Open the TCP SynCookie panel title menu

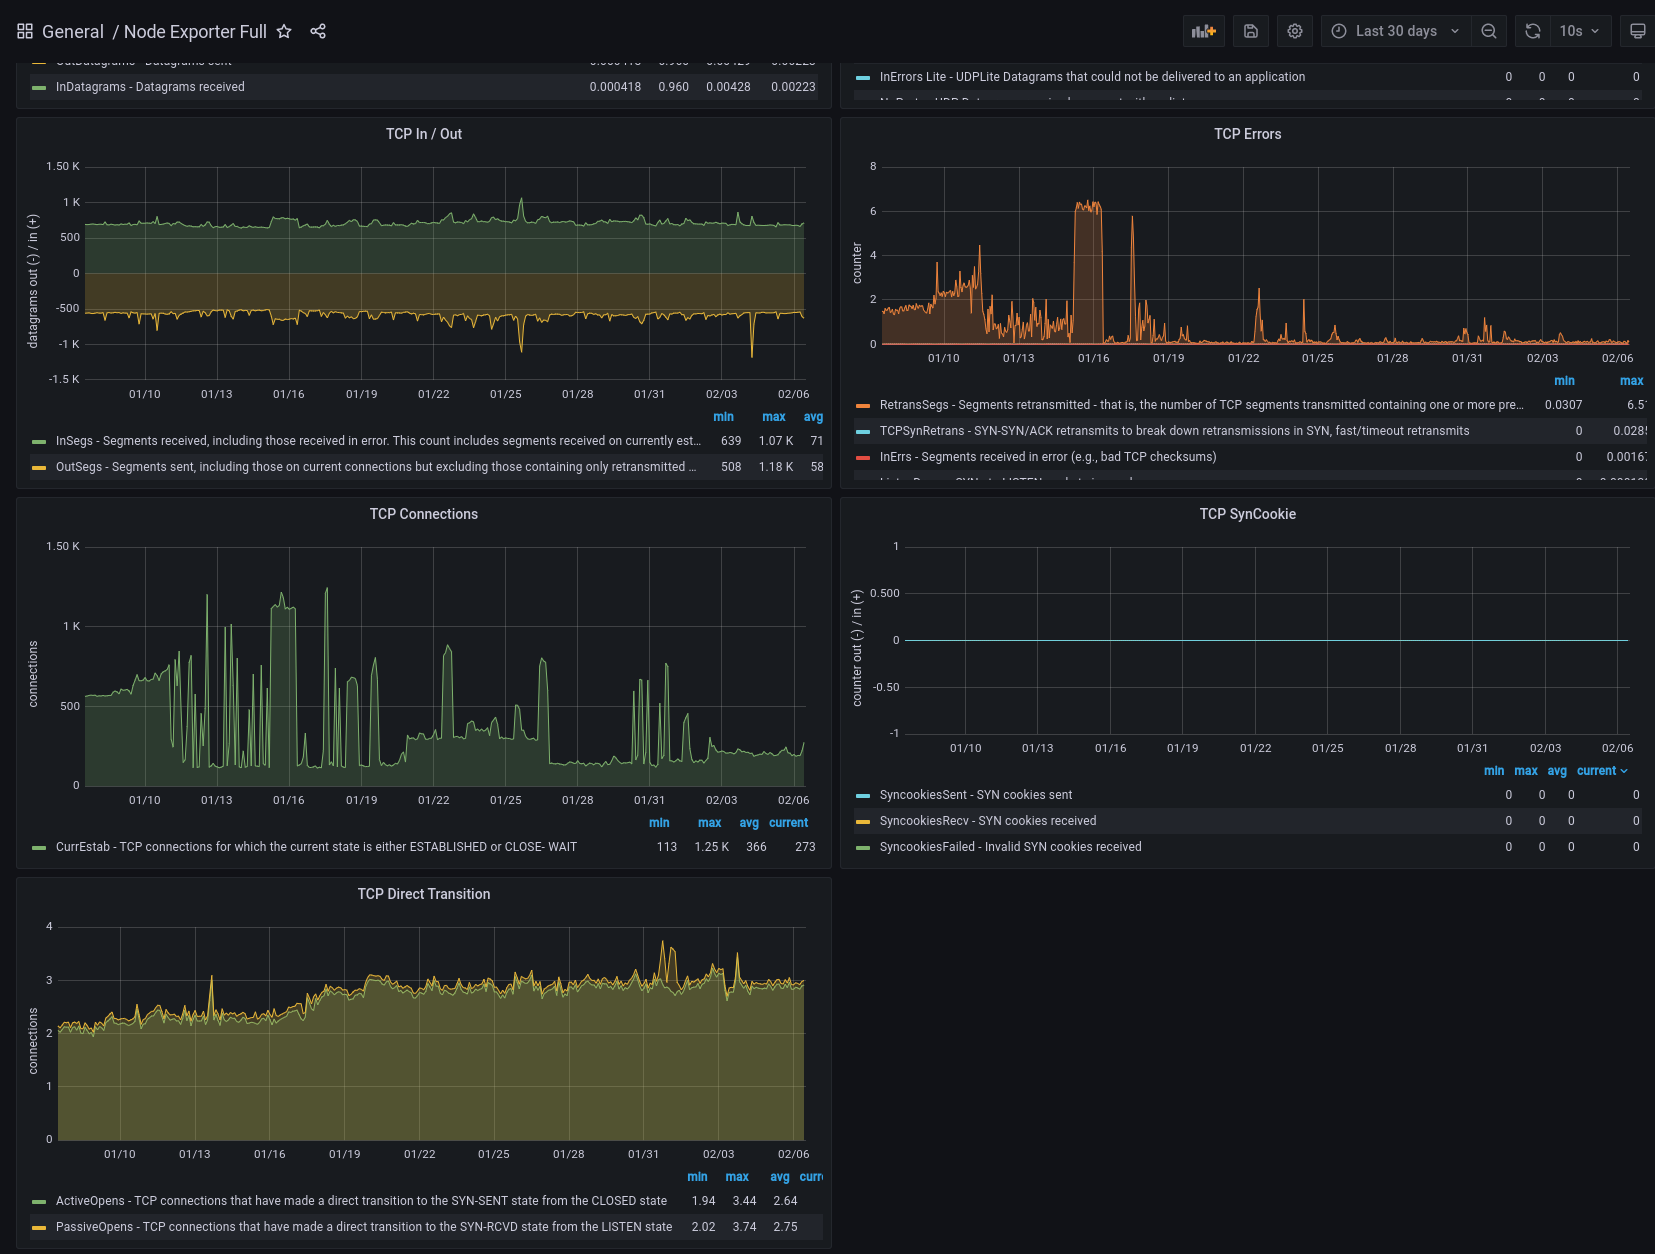(x=1247, y=514)
